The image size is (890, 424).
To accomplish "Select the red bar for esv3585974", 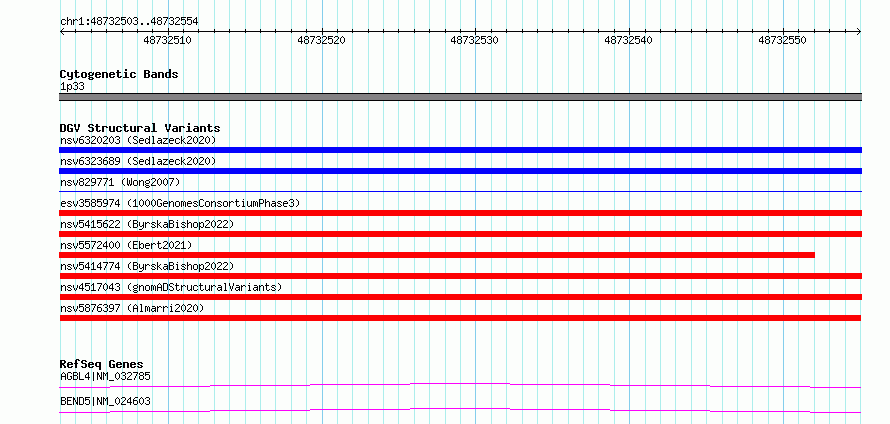I will (460, 213).
